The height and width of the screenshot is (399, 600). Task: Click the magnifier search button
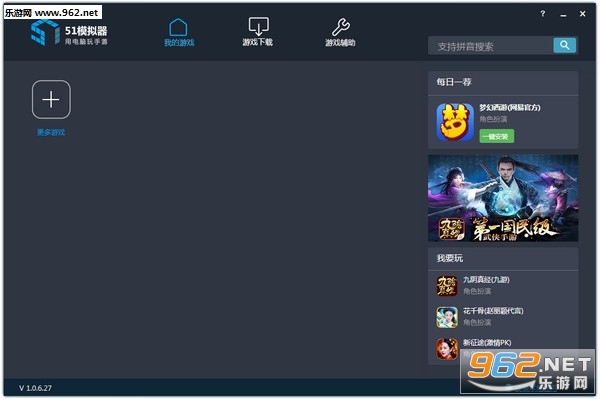[564, 46]
